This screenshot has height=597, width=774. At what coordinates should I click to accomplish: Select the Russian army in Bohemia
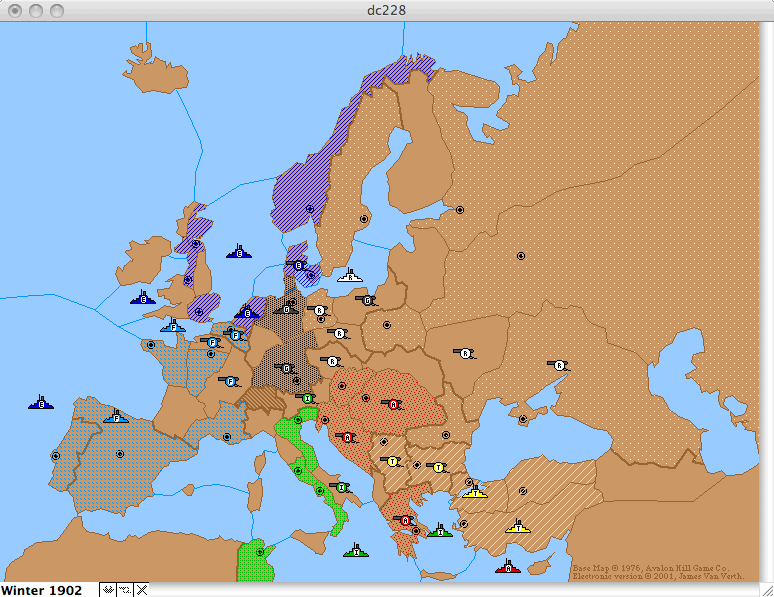pyautogui.click(x=332, y=362)
